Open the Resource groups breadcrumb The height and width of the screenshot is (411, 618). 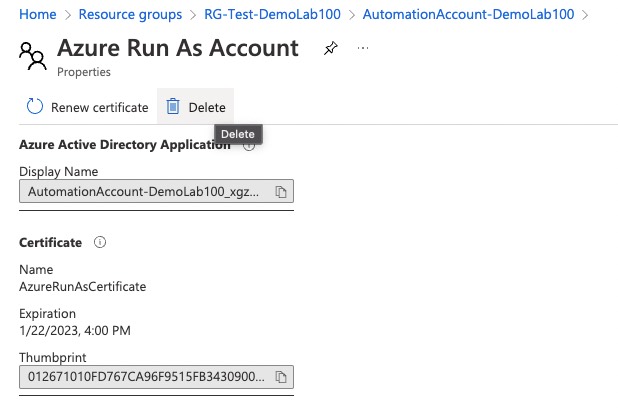point(130,15)
